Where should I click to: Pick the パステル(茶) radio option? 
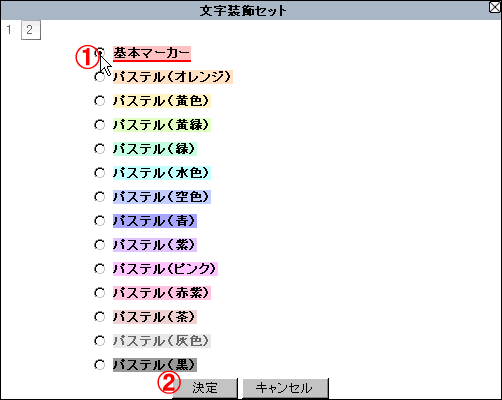point(100,317)
